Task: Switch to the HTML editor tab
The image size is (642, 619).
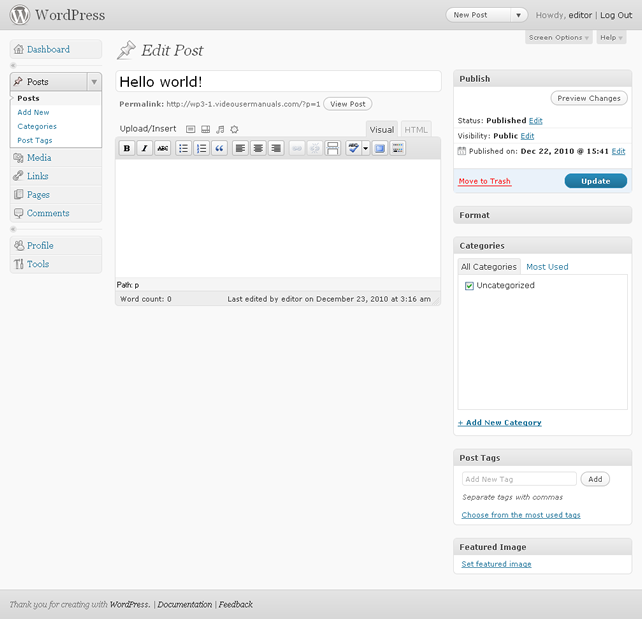Action: click(x=416, y=129)
